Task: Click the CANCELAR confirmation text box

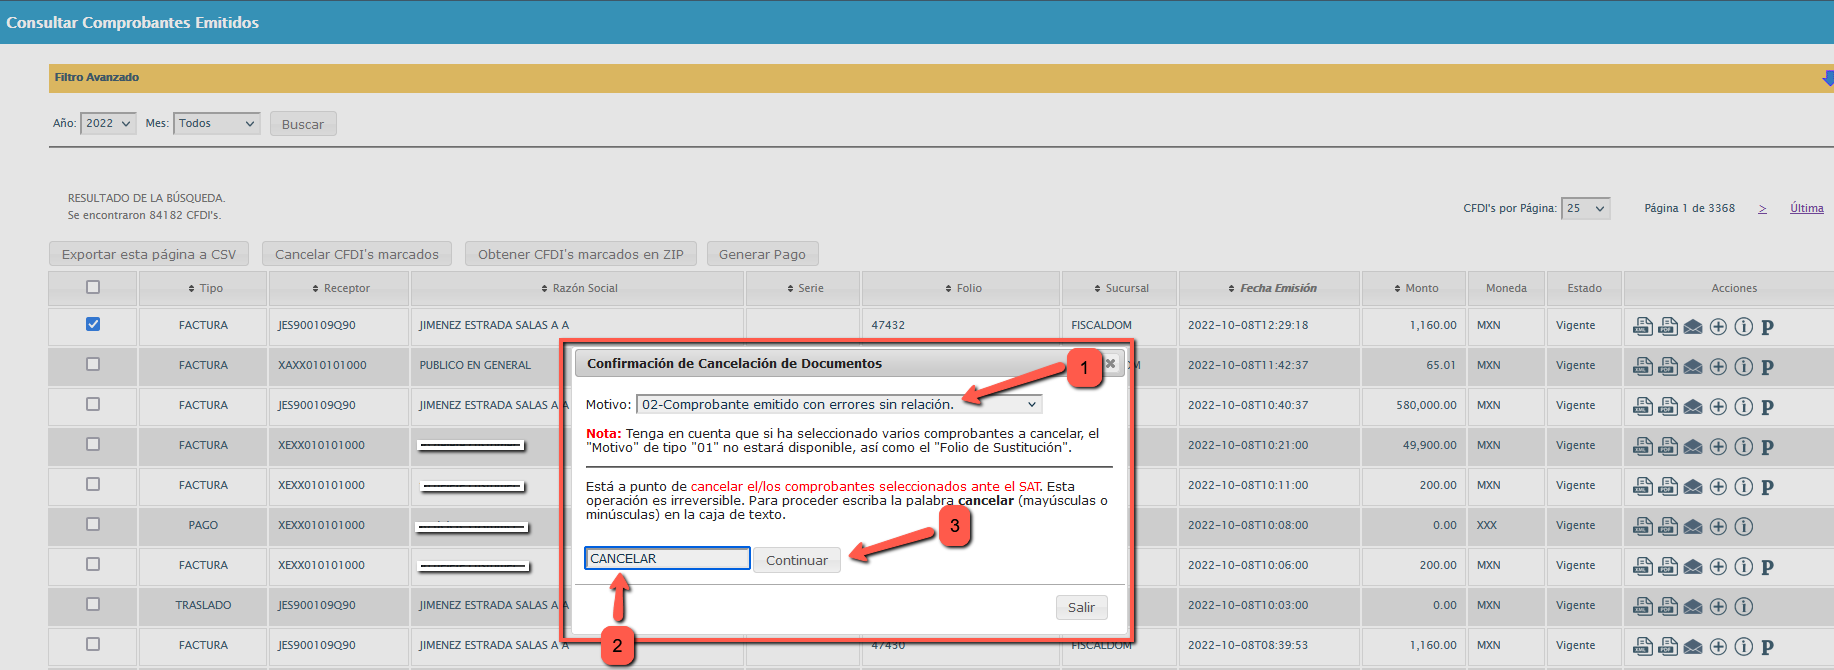Action: pyautogui.click(x=667, y=559)
